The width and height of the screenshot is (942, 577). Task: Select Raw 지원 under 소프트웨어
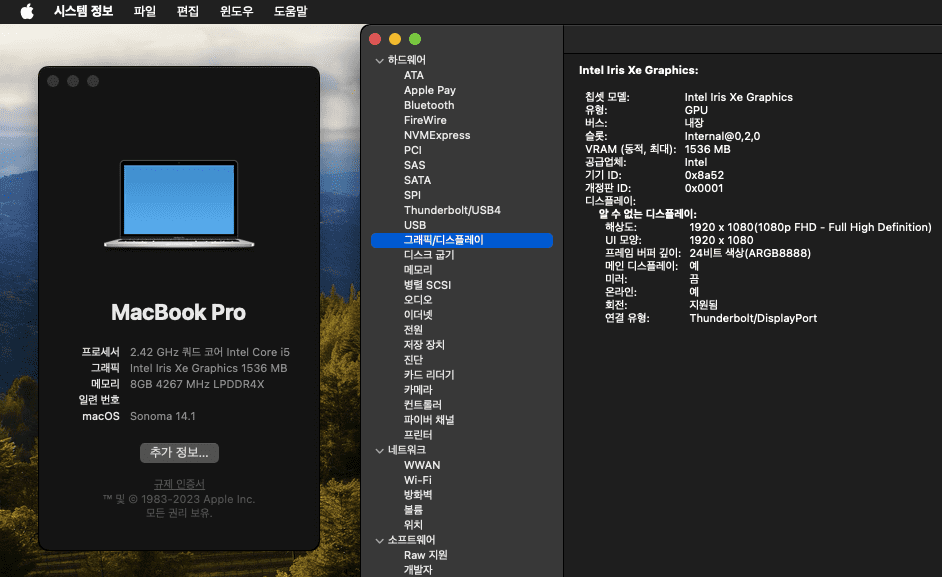(x=425, y=555)
